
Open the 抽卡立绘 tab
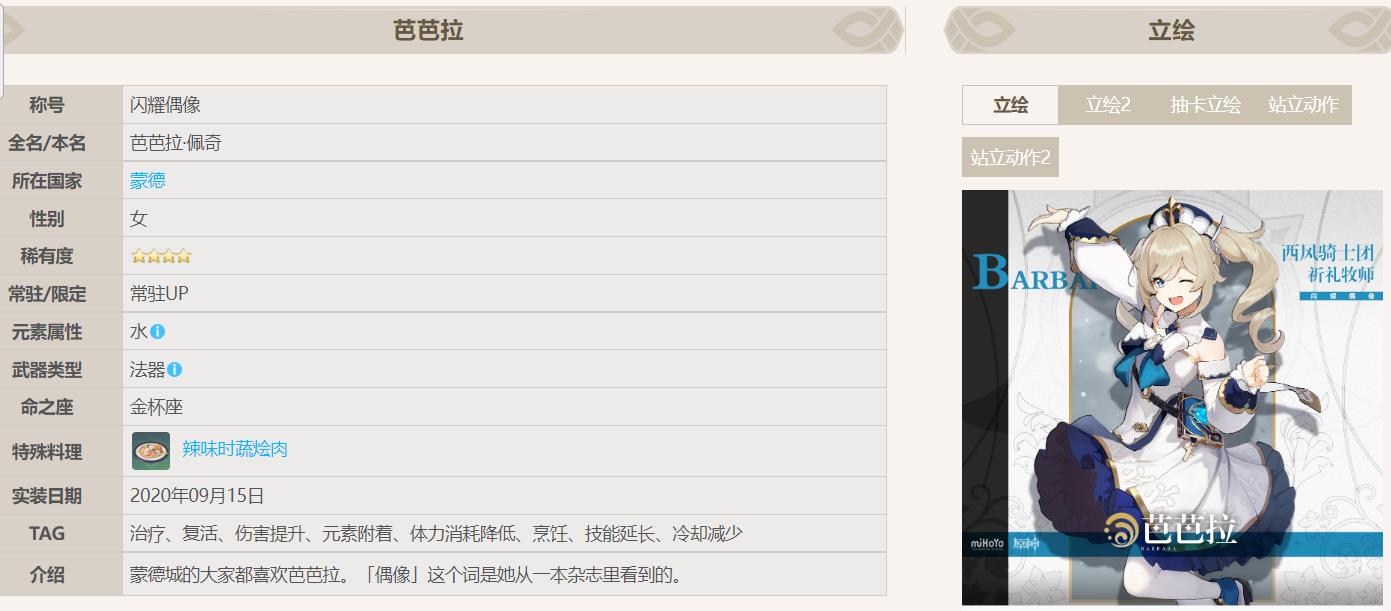click(x=1205, y=105)
